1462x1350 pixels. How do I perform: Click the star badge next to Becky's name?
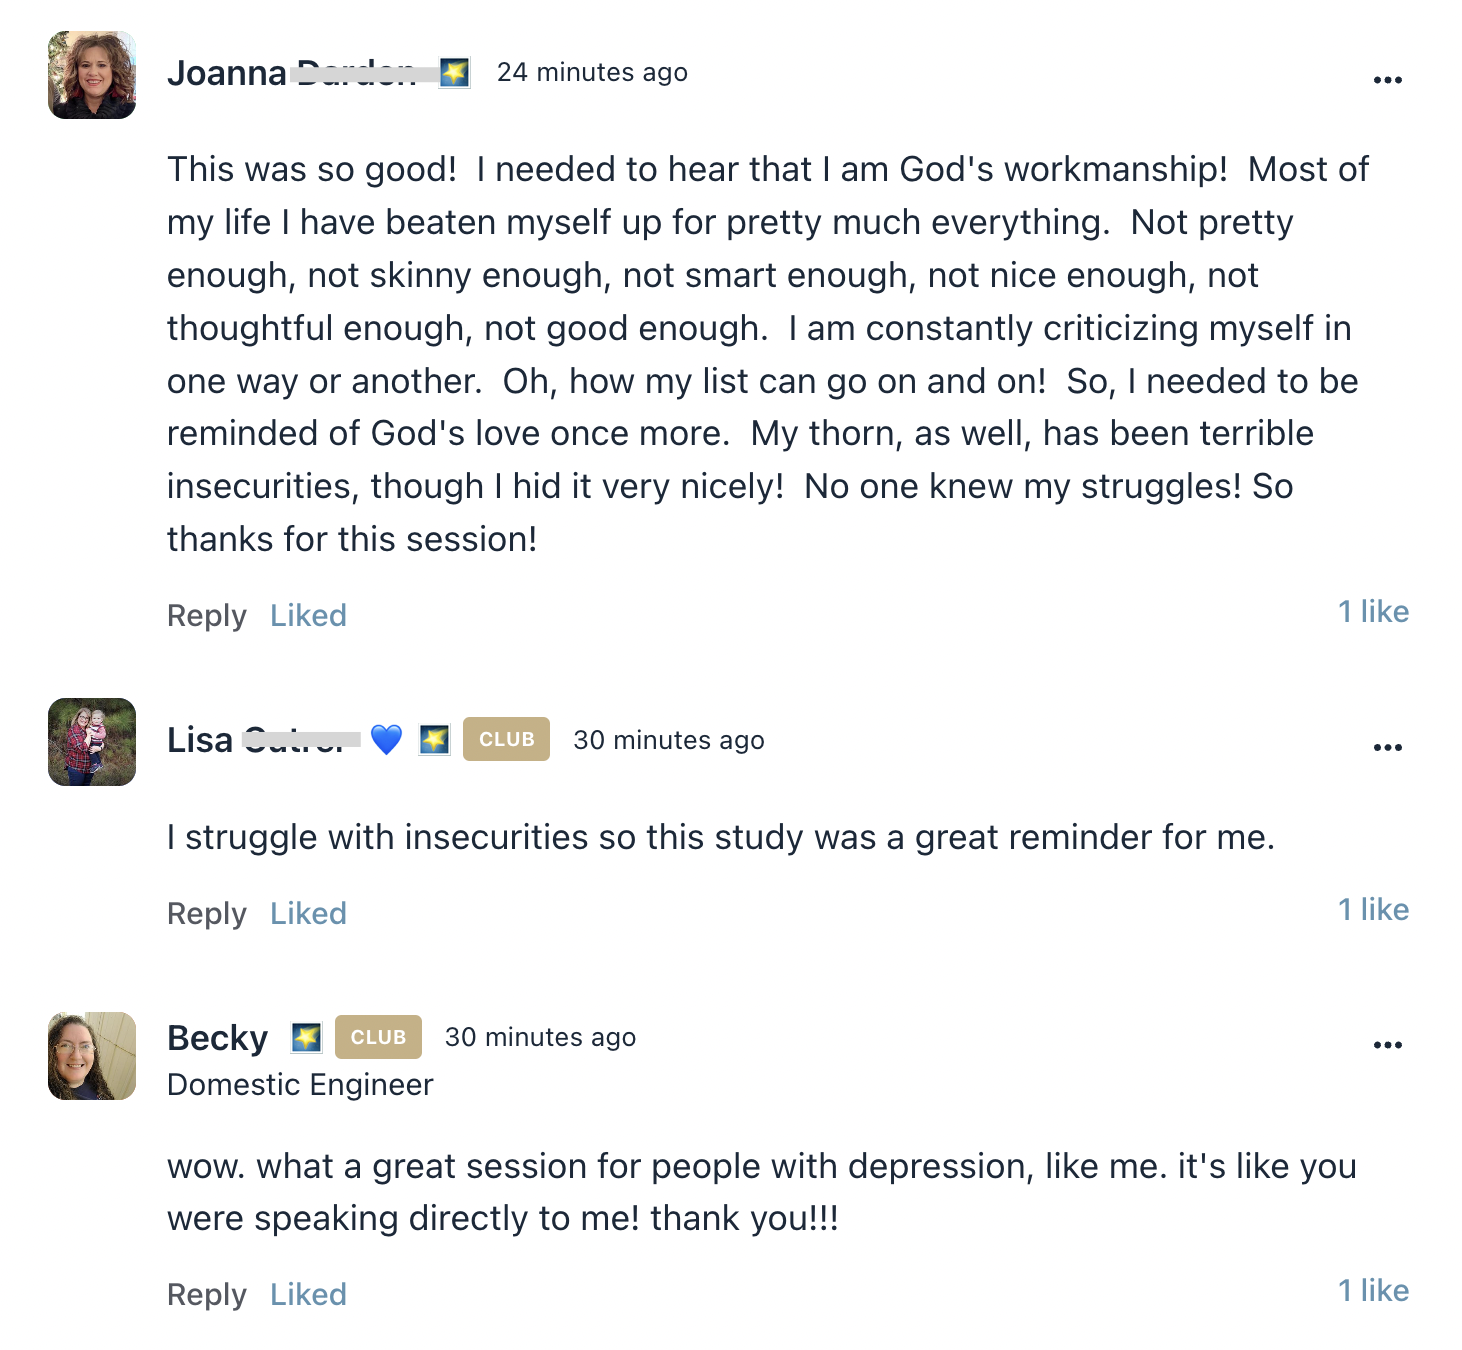[x=306, y=1038]
